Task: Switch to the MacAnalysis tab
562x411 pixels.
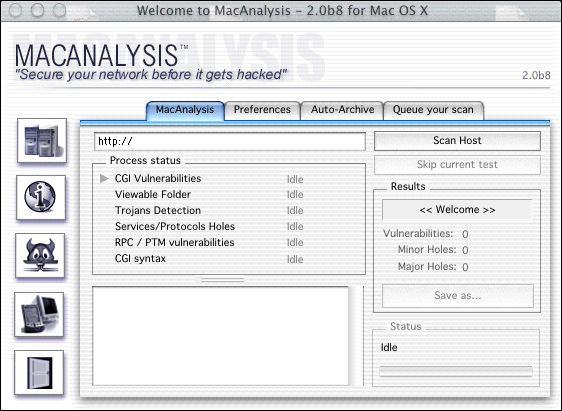Action: [185, 110]
